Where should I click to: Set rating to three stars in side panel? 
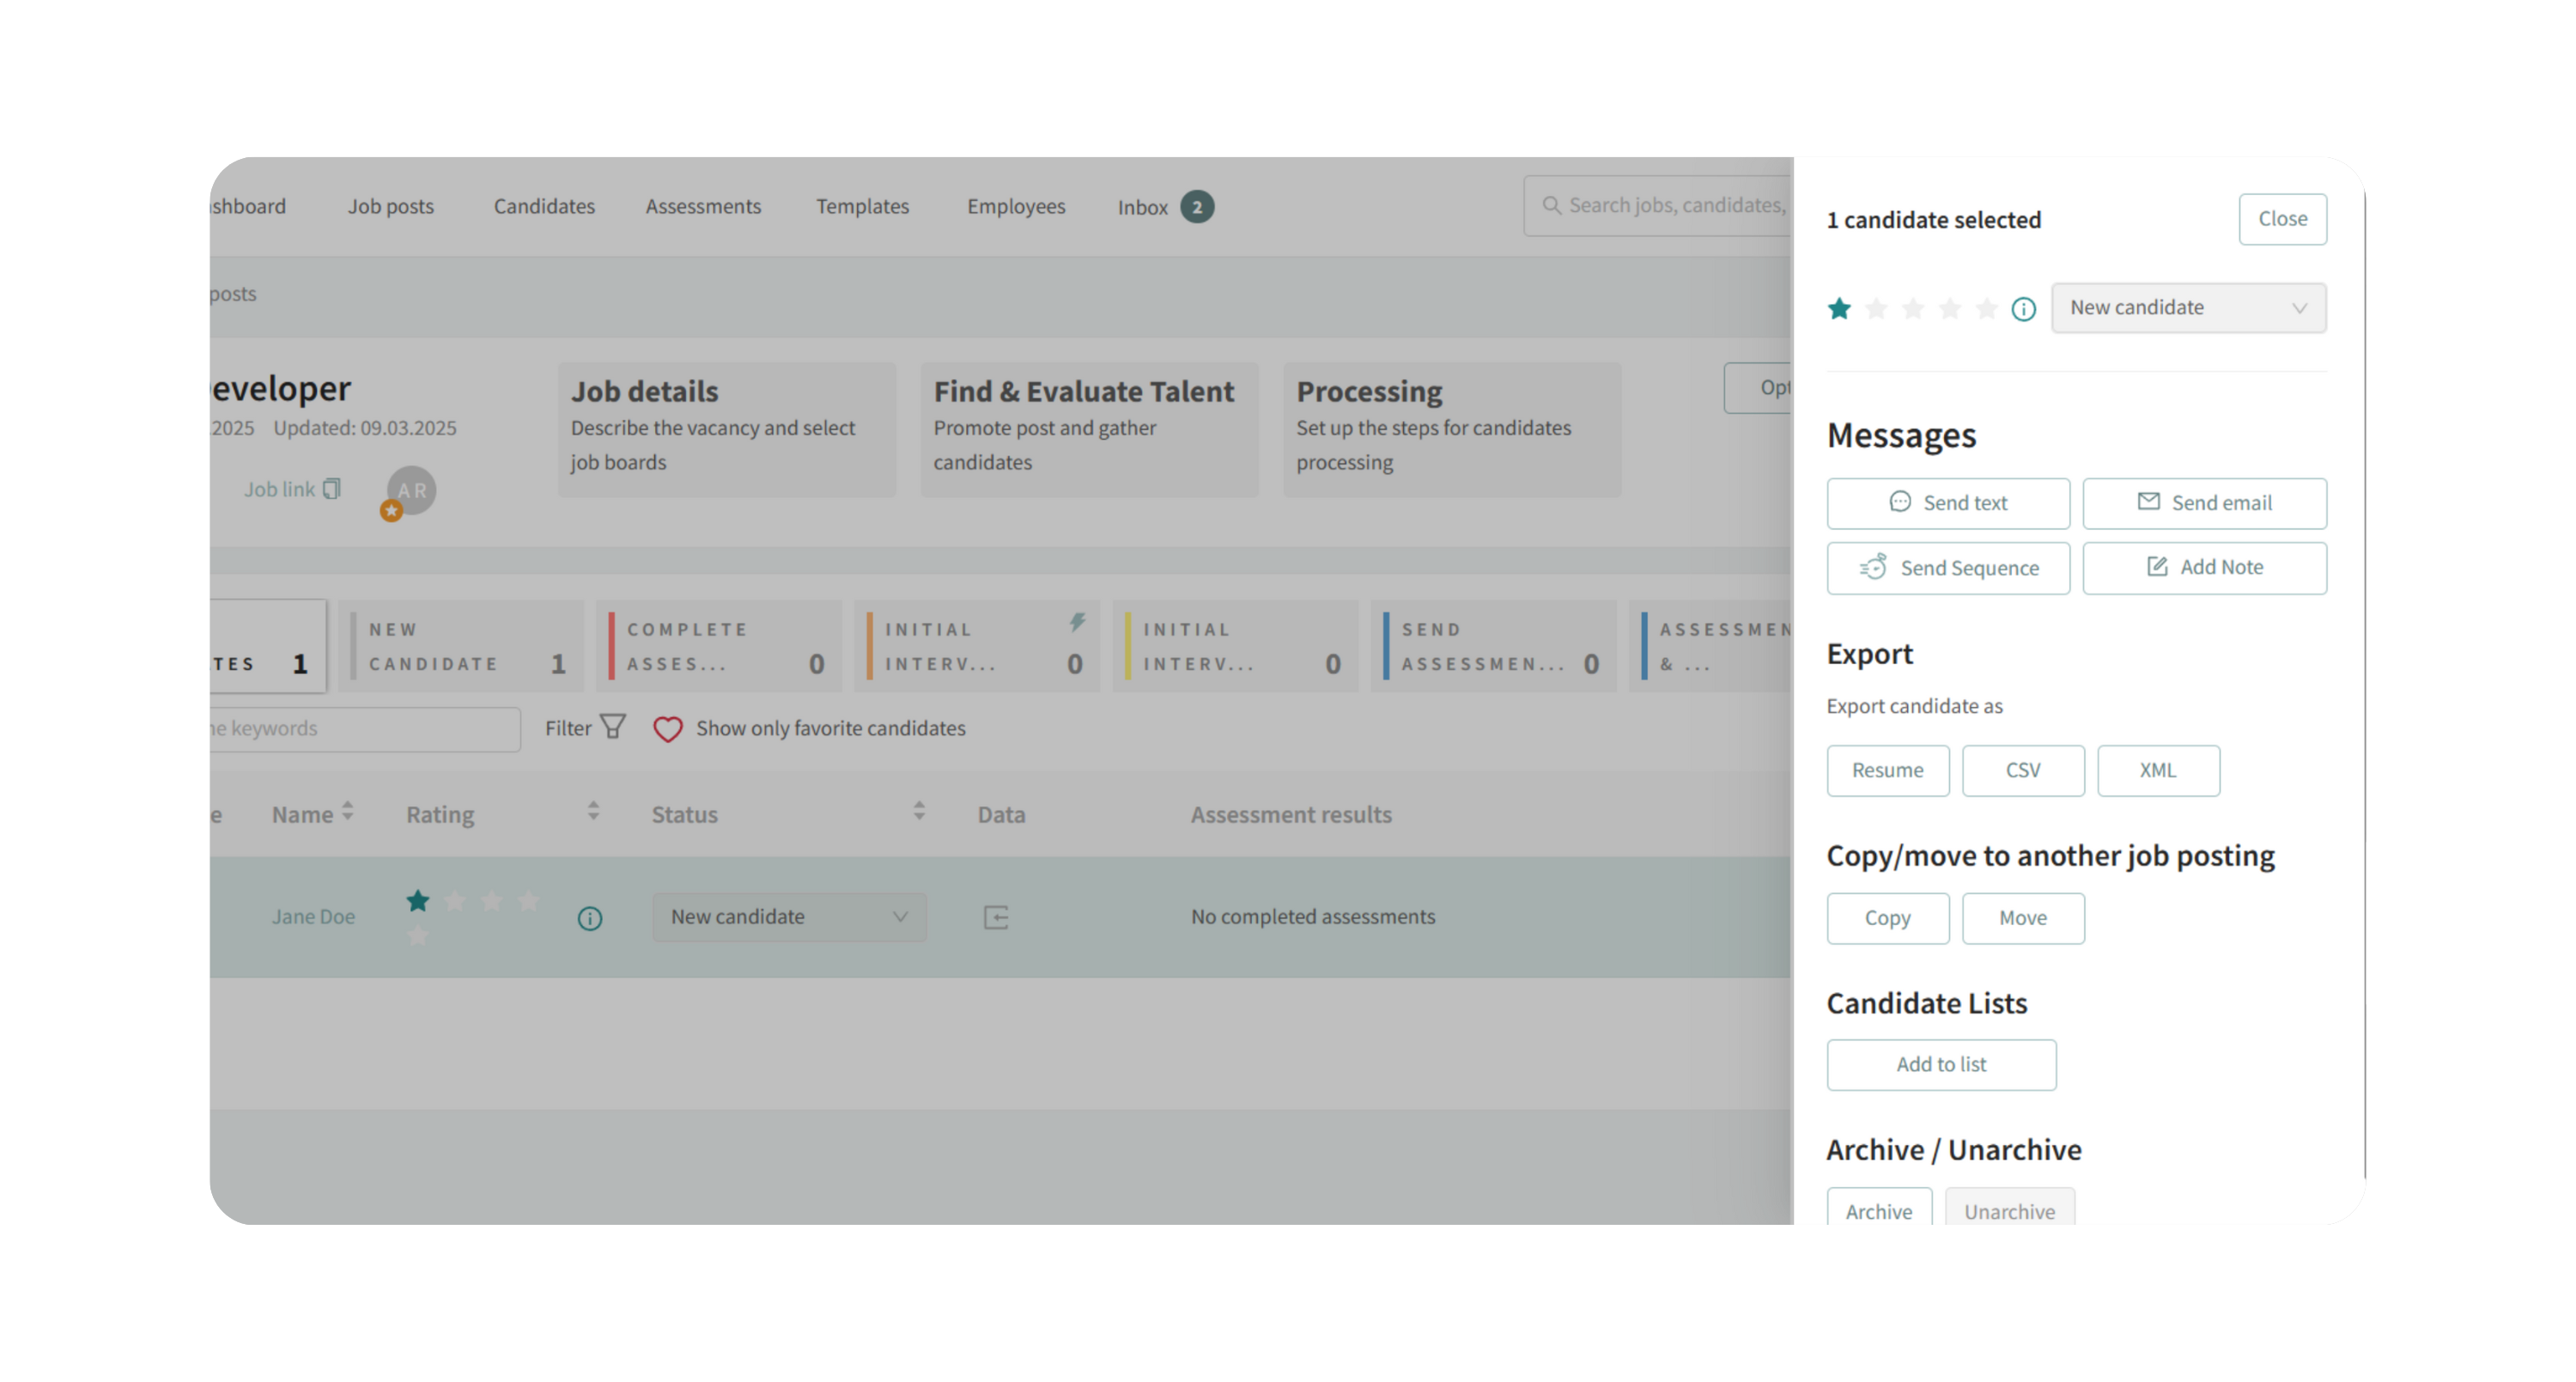pos(1913,308)
